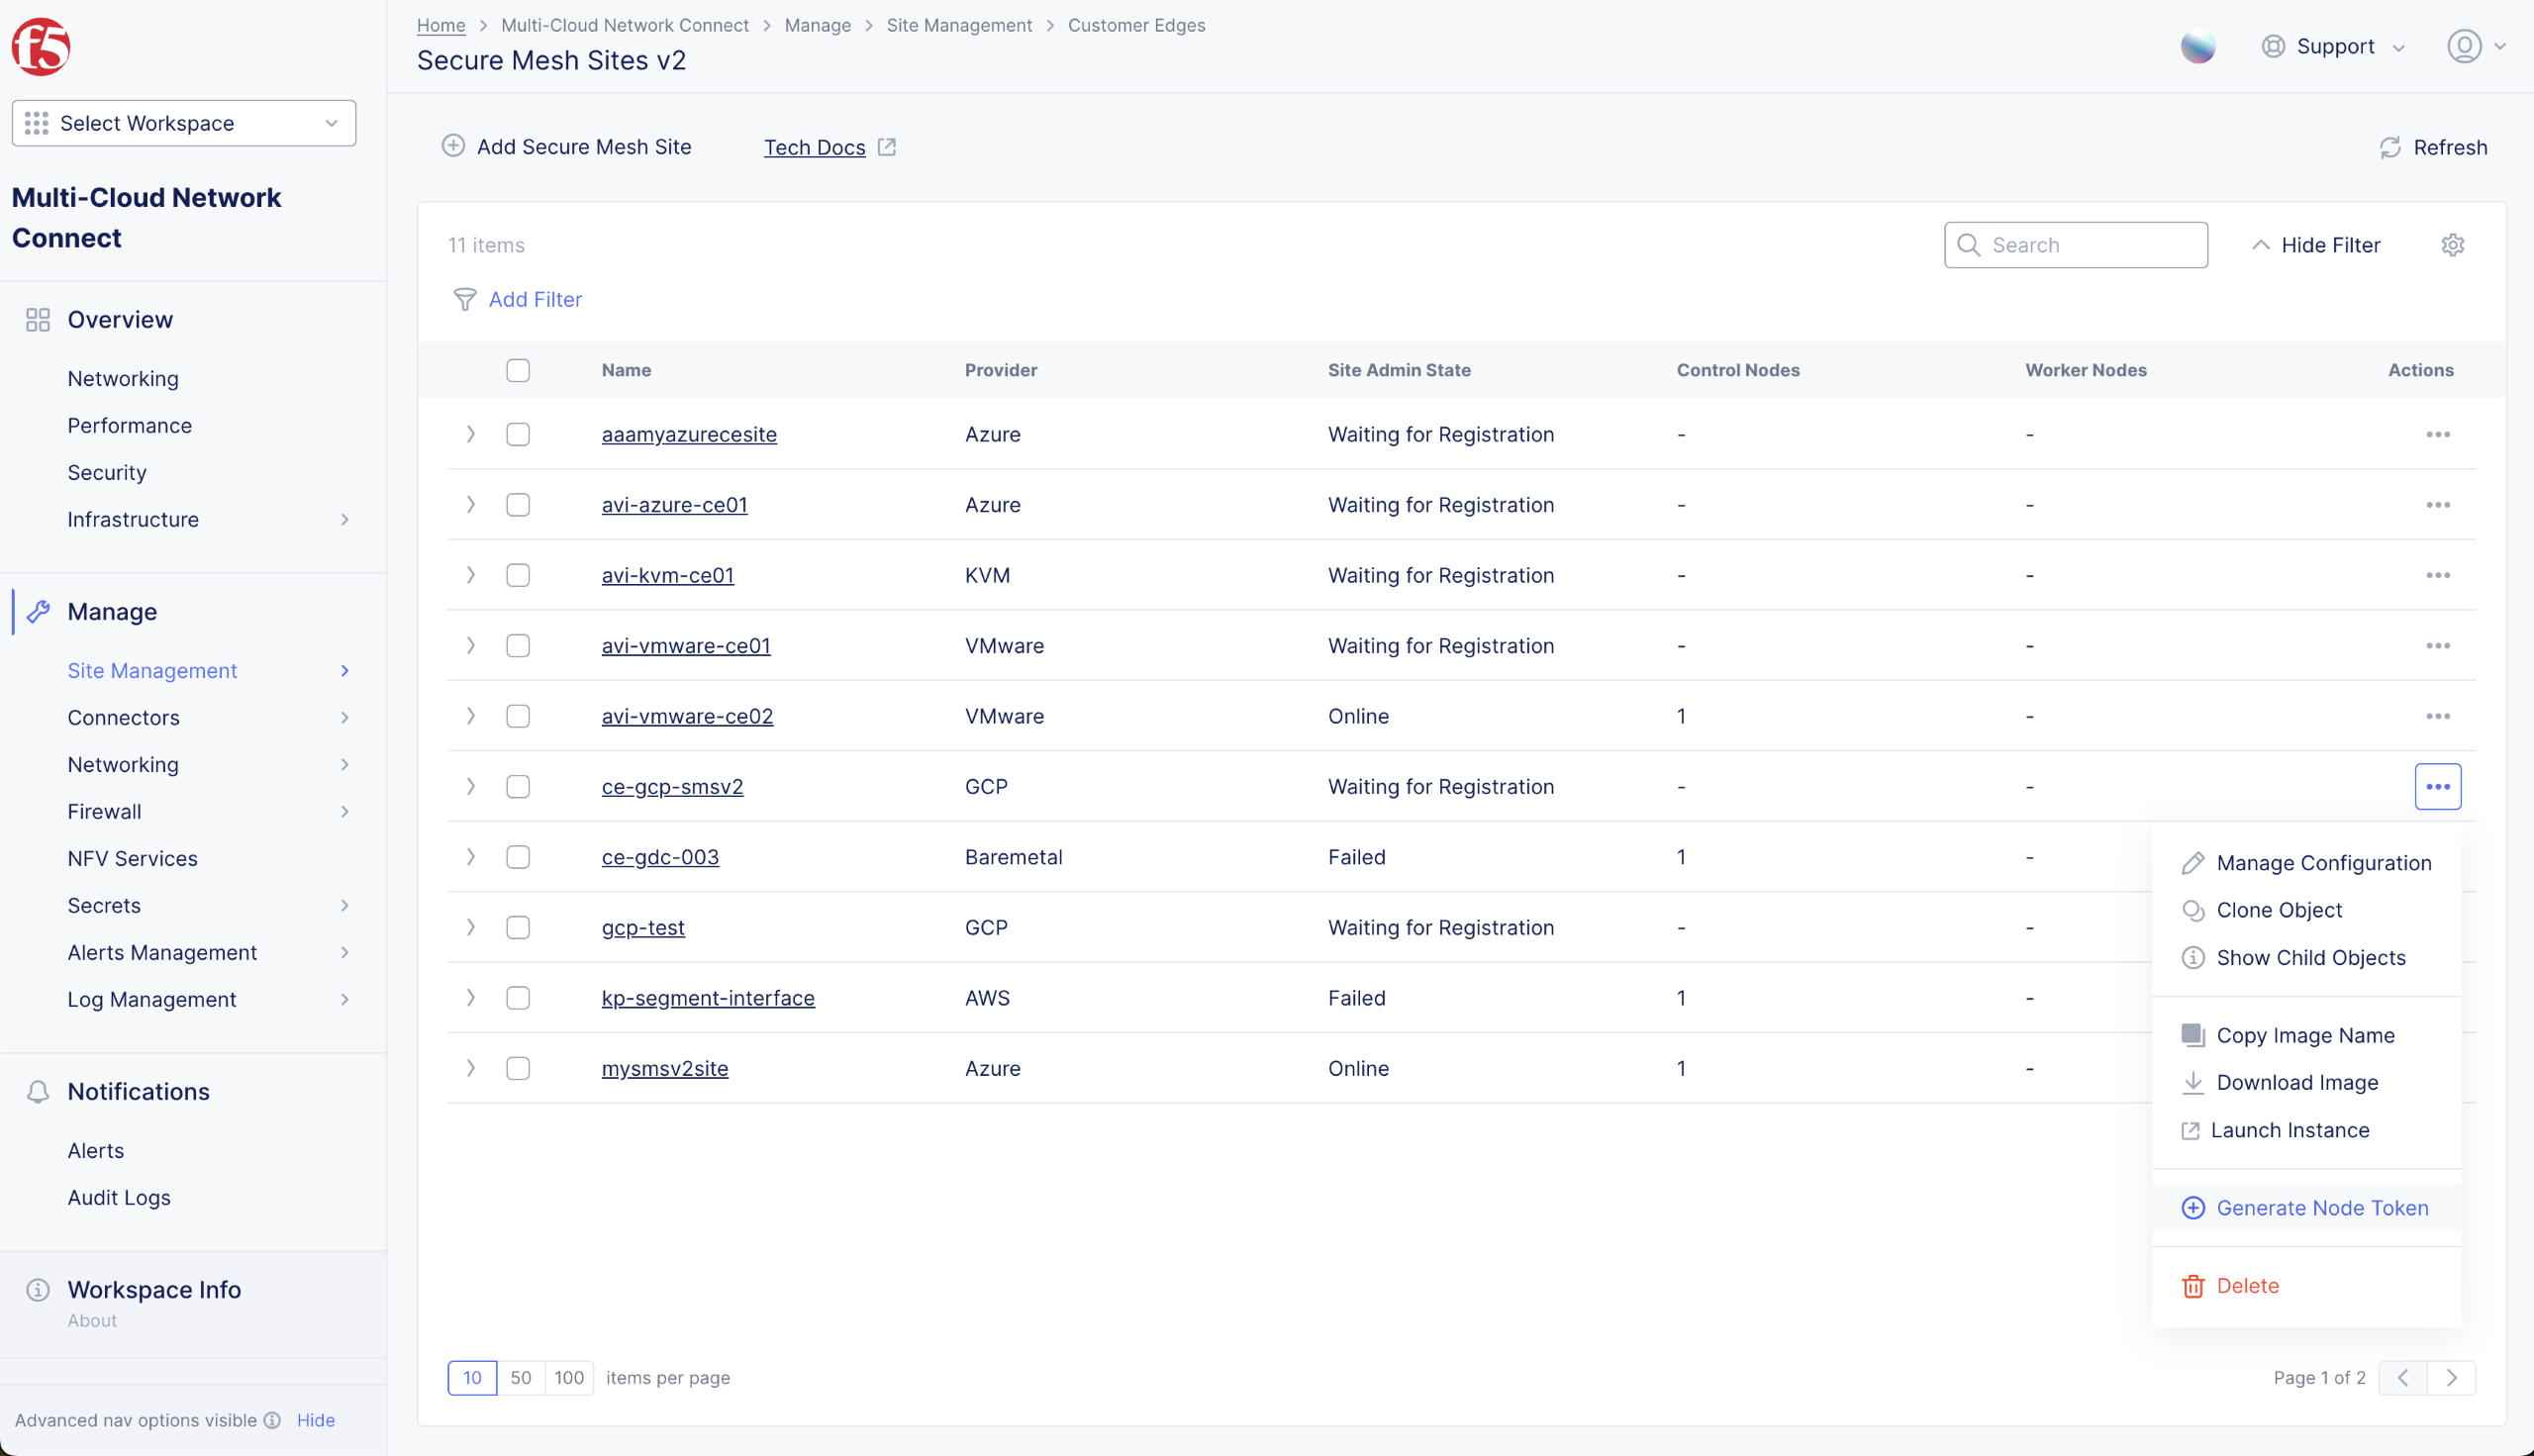Expand the avi-vmware-ce02 row chevron
Screen dimensions: 2534x1456
[470, 716]
